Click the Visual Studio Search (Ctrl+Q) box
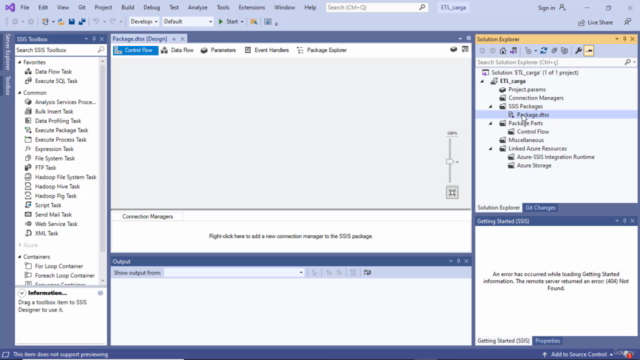Viewport: 640px width, 360px height. [x=377, y=7]
